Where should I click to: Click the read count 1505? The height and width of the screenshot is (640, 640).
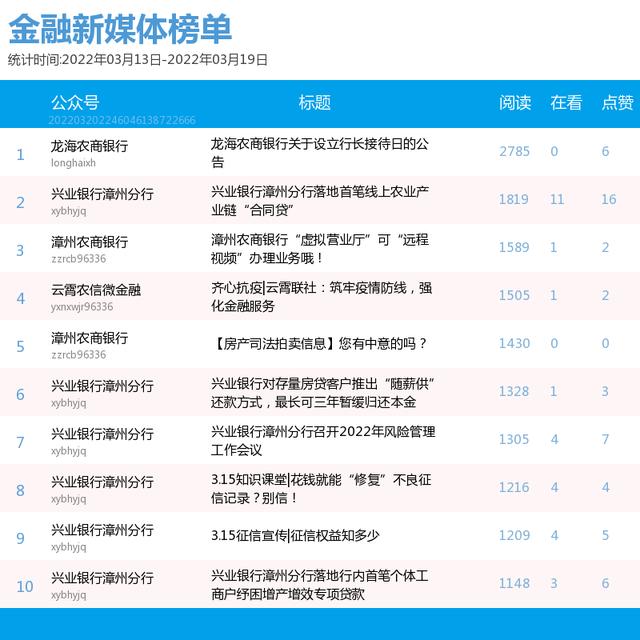tap(514, 296)
